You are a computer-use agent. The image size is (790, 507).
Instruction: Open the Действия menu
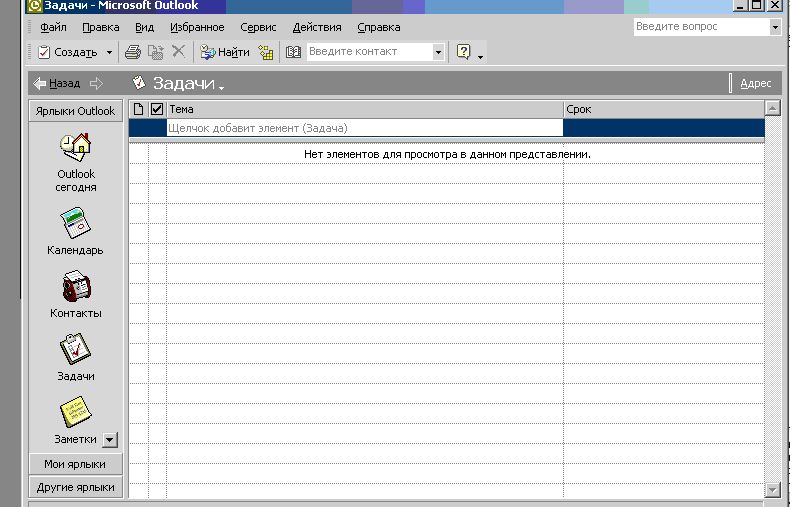pyautogui.click(x=317, y=27)
